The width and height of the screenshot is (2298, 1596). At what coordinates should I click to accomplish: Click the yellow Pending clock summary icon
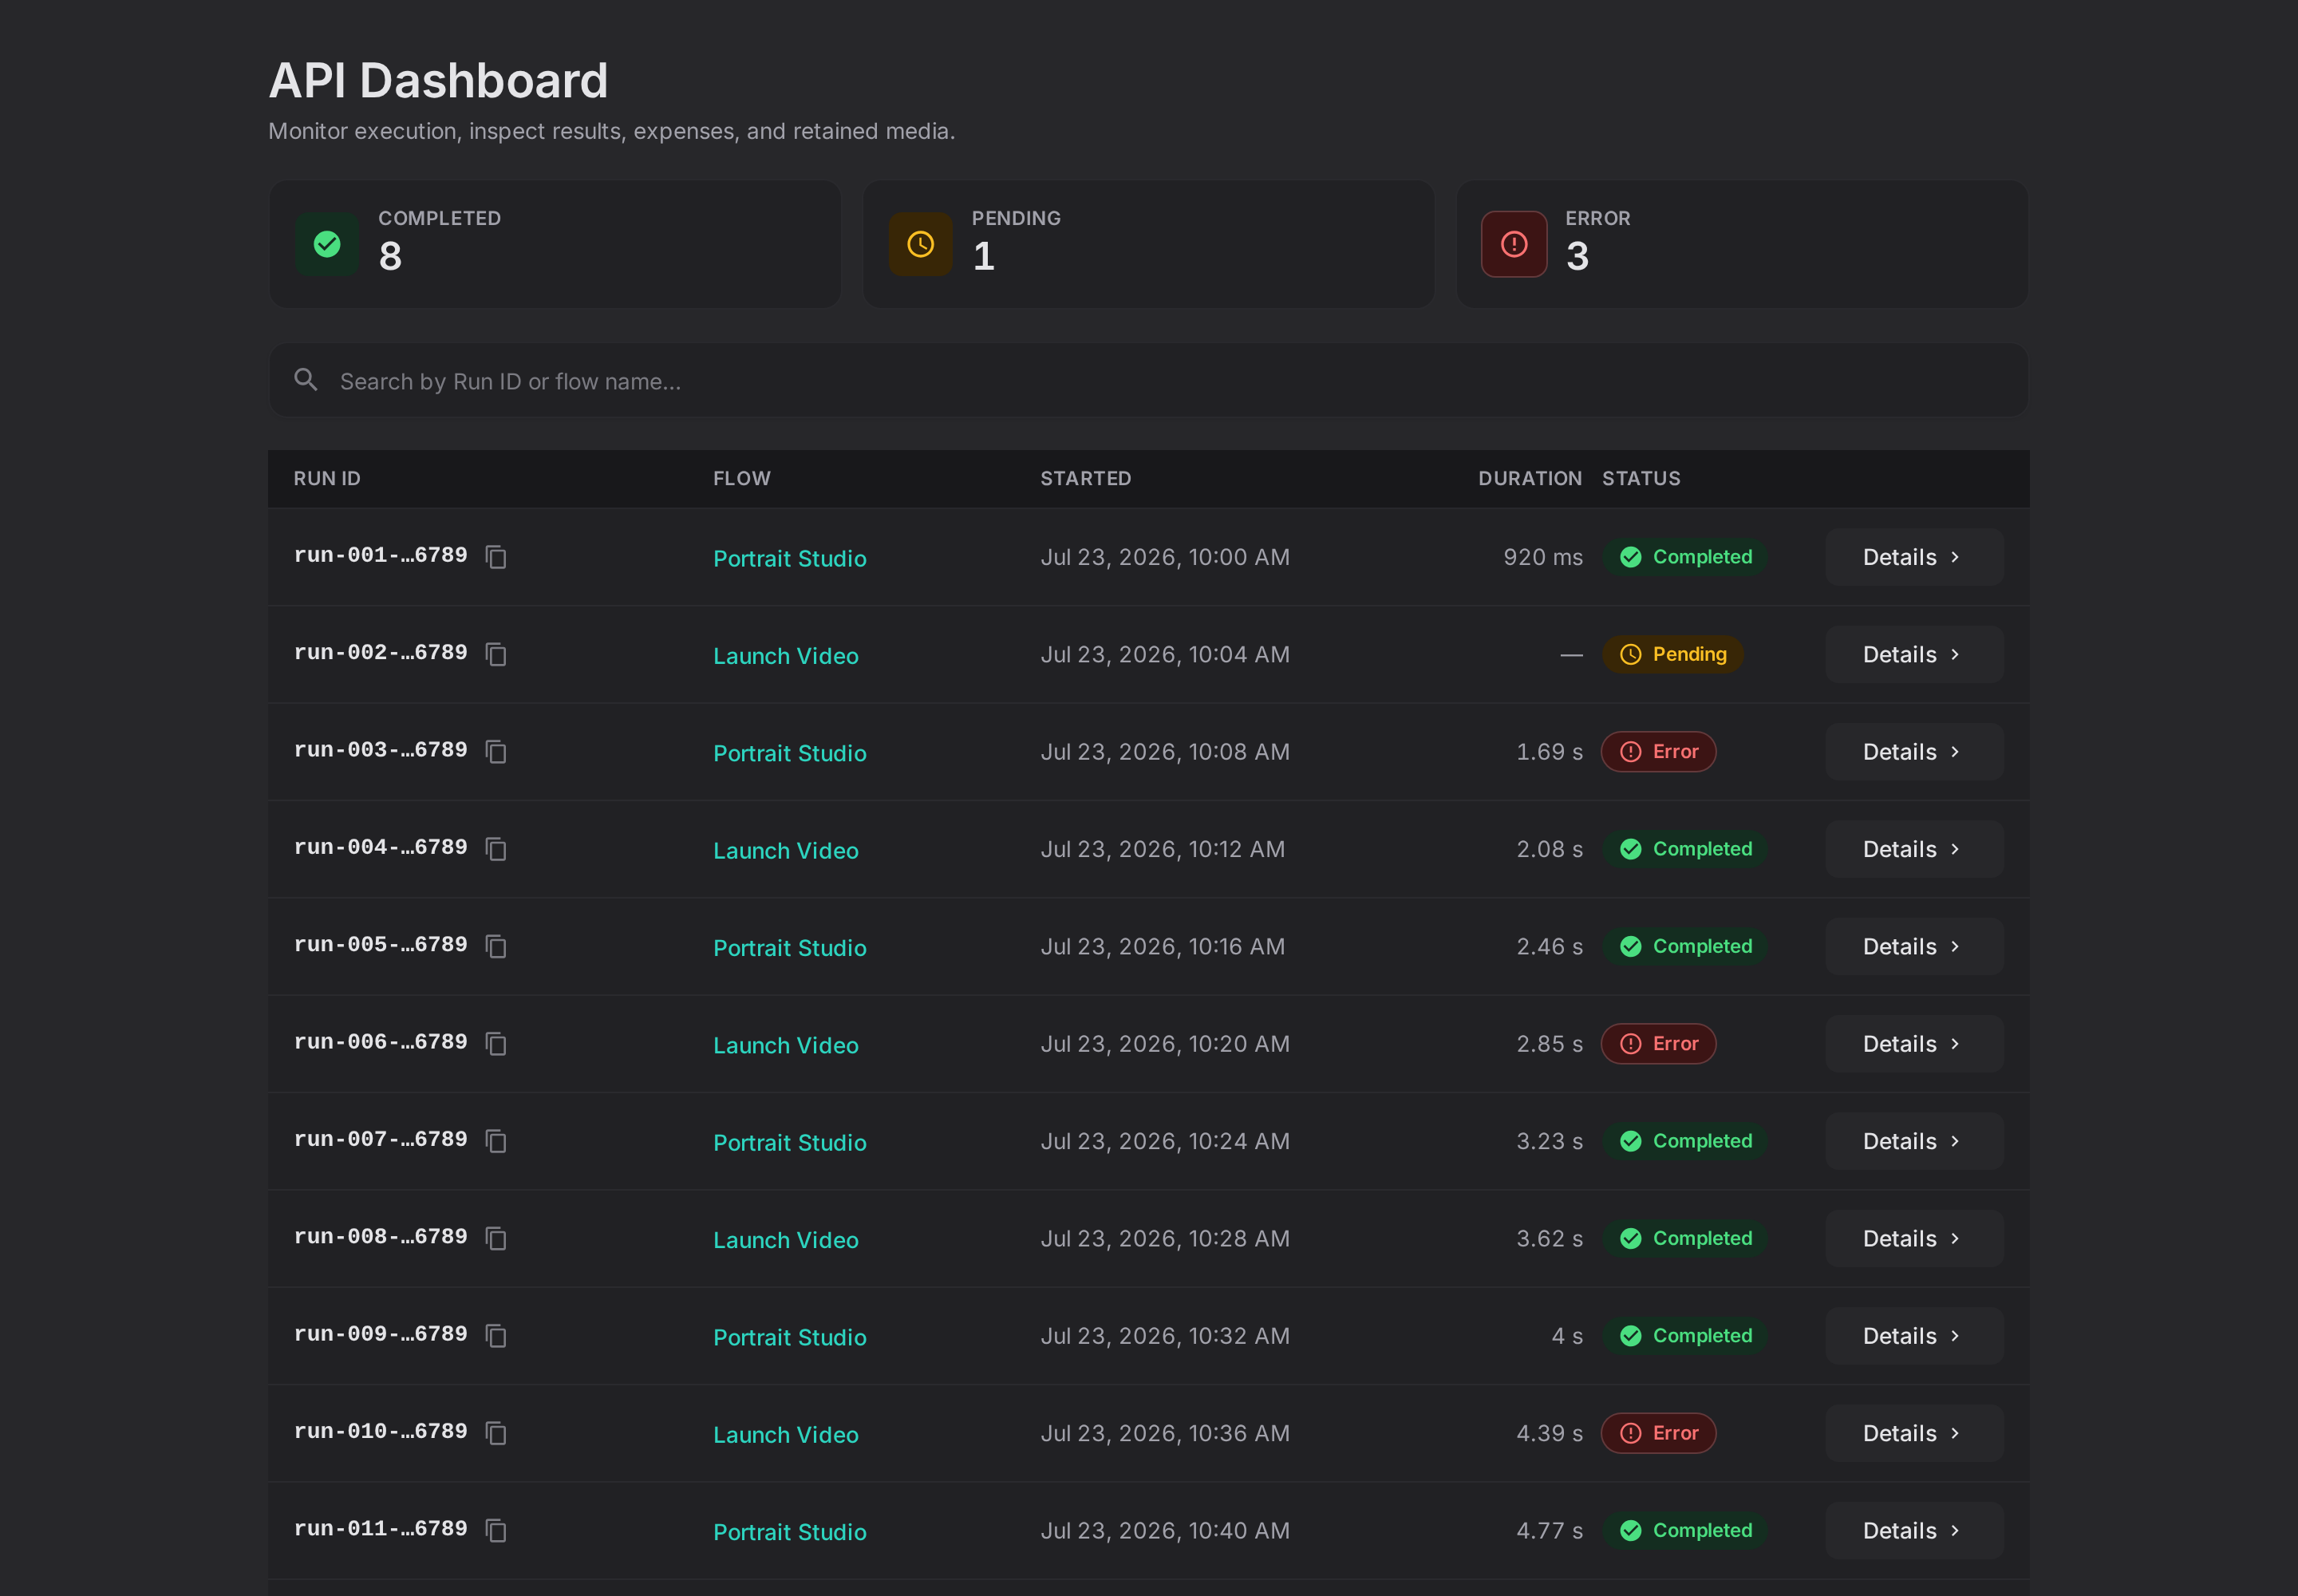click(x=920, y=244)
